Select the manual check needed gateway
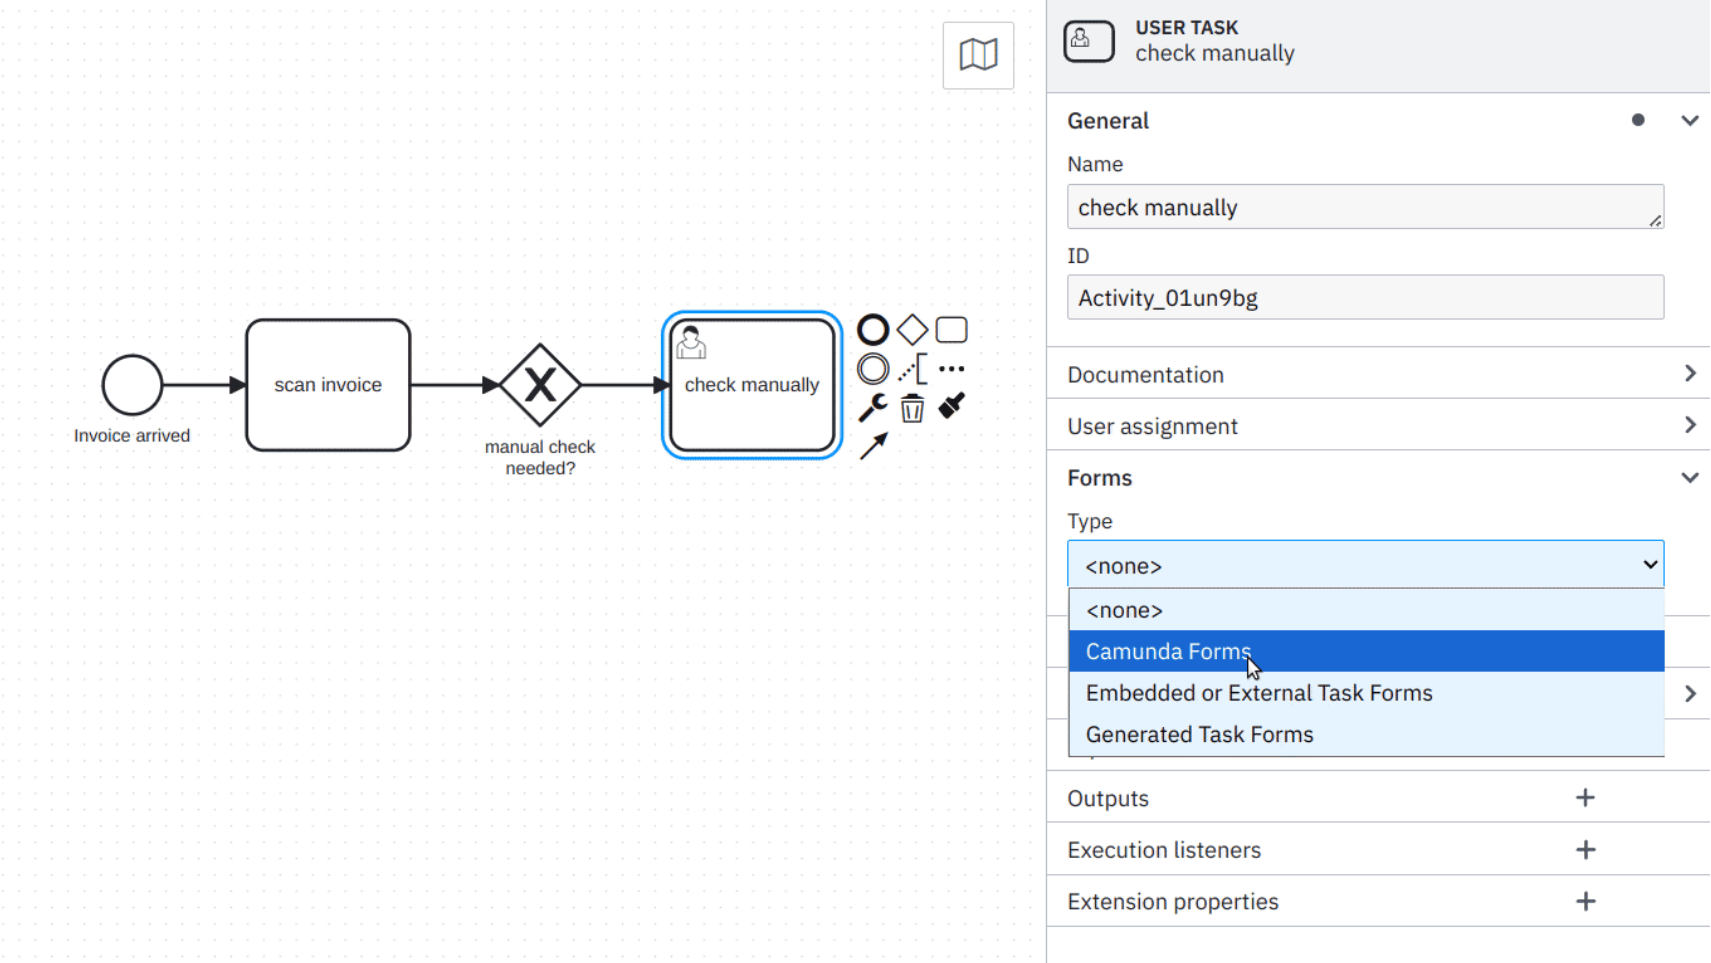Viewport: 1711px width, 963px height. coord(540,385)
